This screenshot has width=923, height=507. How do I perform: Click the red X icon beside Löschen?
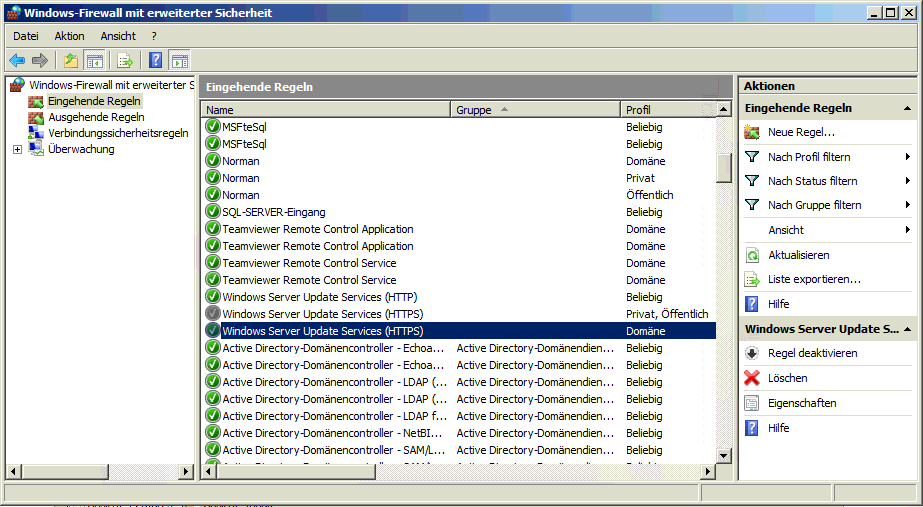pyautogui.click(x=752, y=378)
